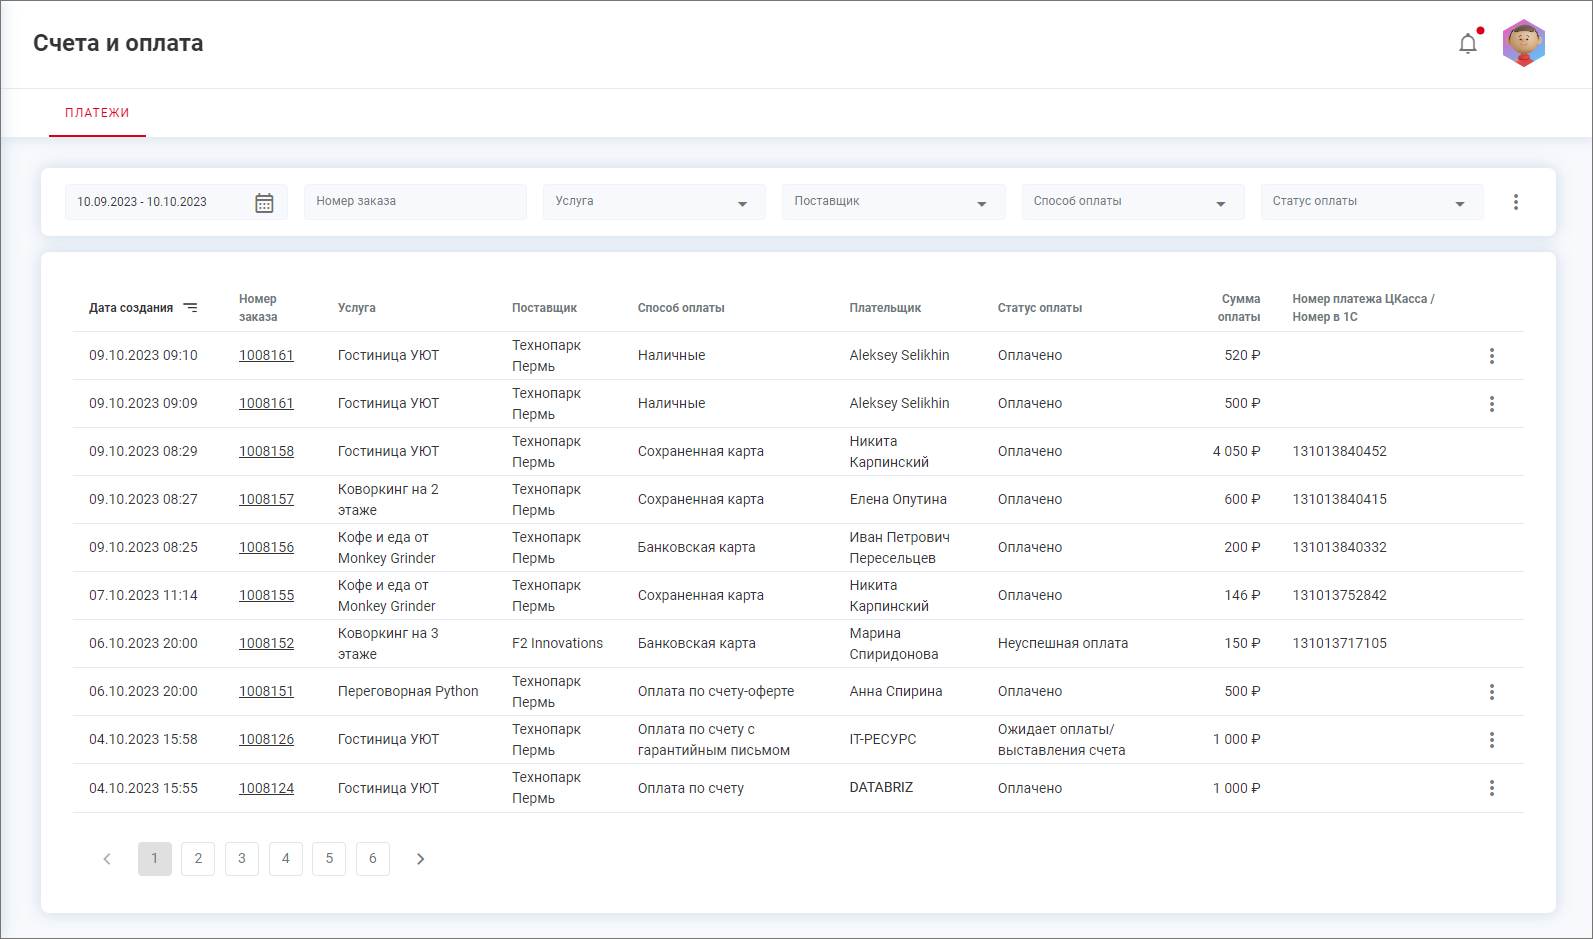
Task: Jump to page 6
Action: (x=373, y=859)
